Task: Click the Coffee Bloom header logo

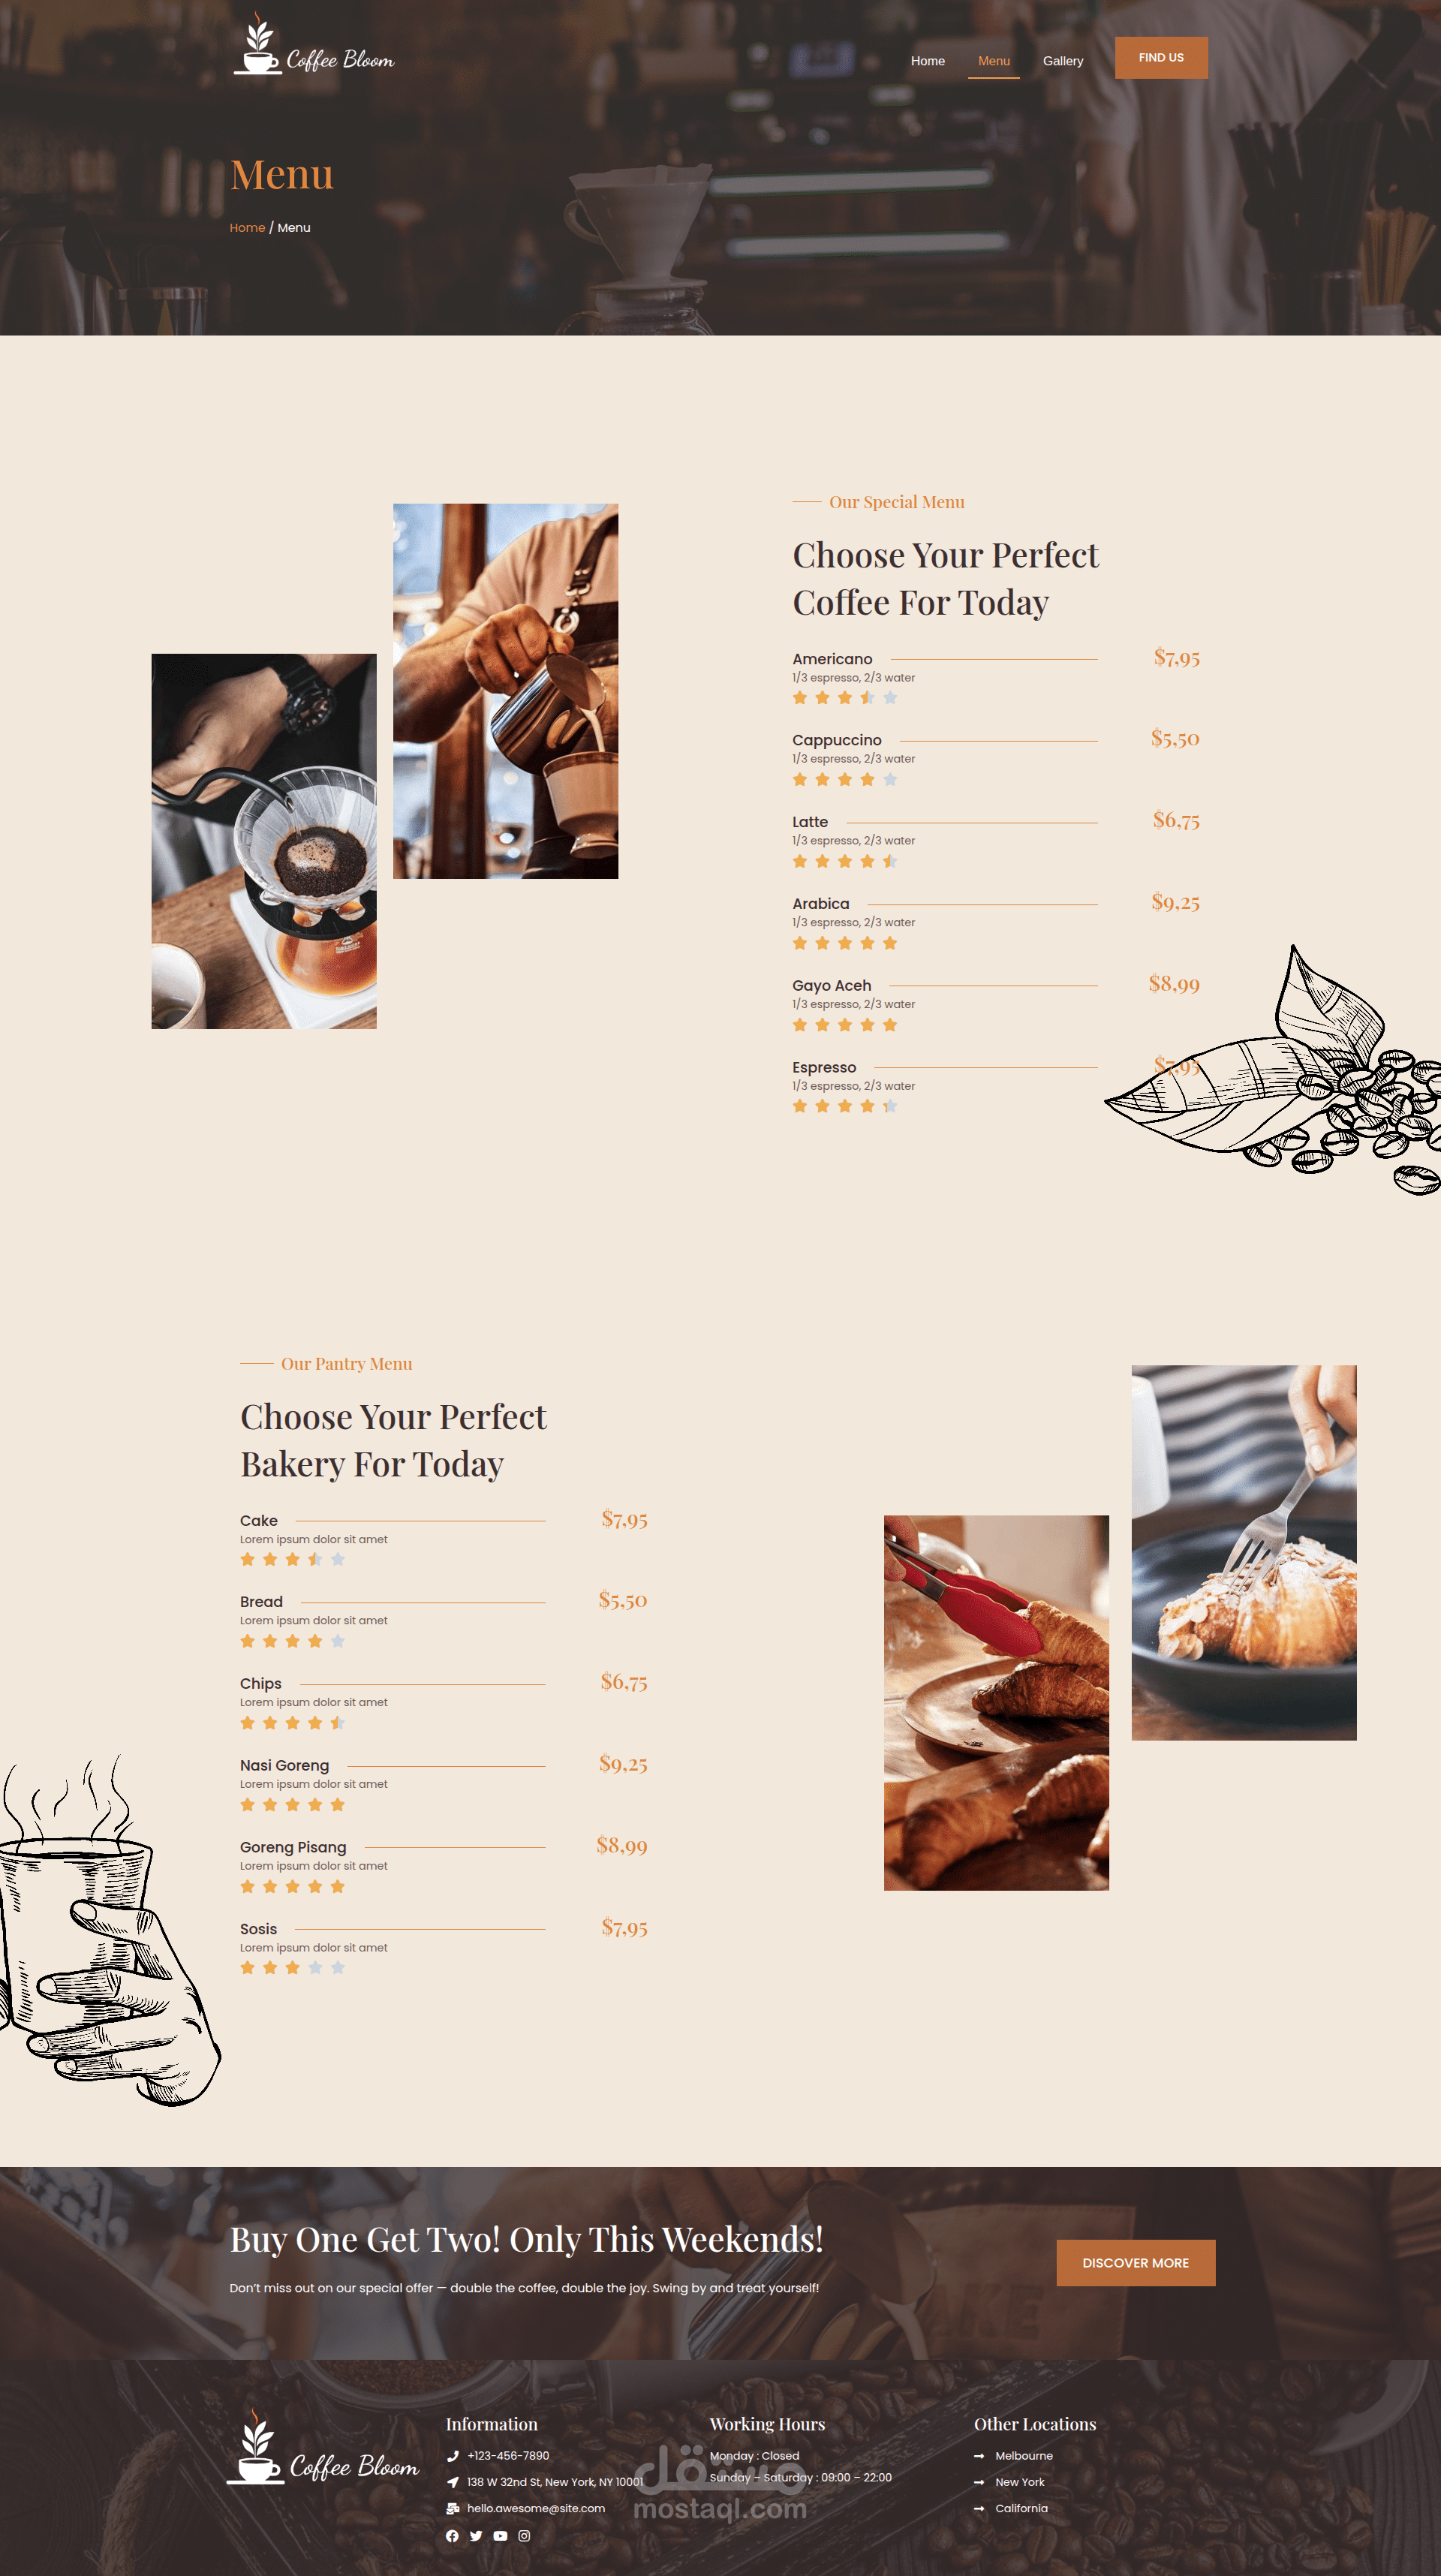Action: coord(313,45)
